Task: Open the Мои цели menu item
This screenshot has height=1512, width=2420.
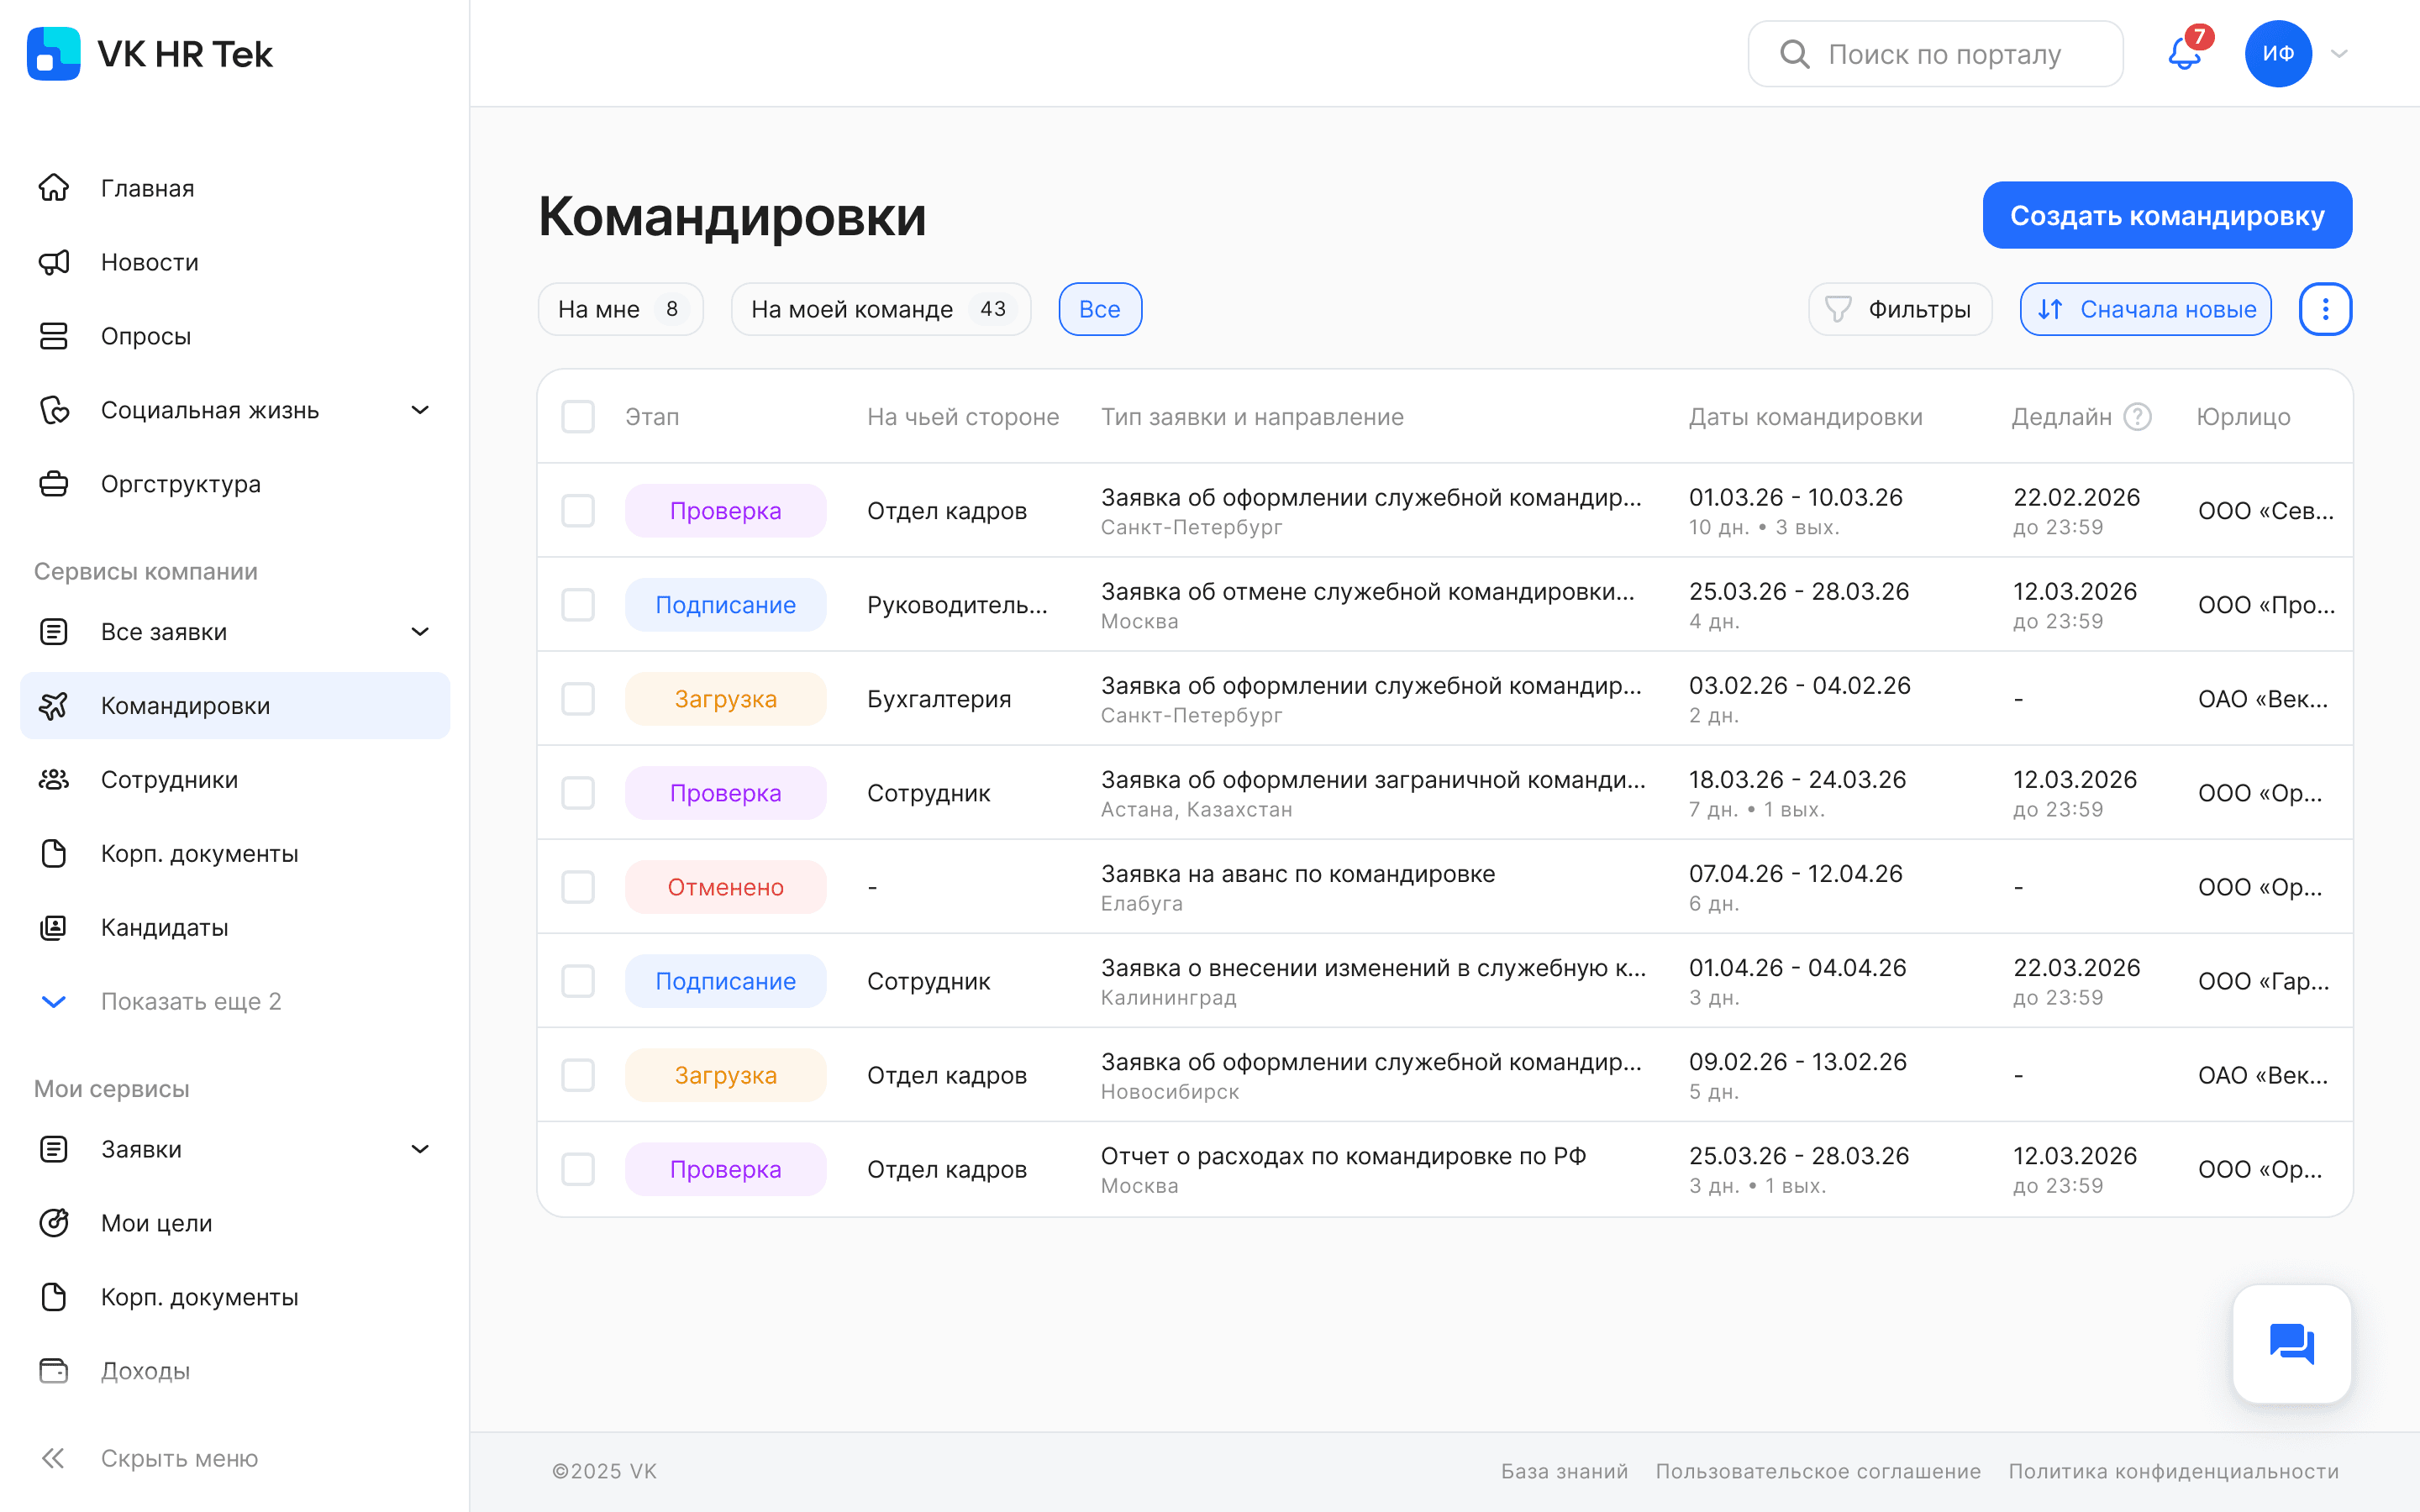Action: coord(235,1223)
